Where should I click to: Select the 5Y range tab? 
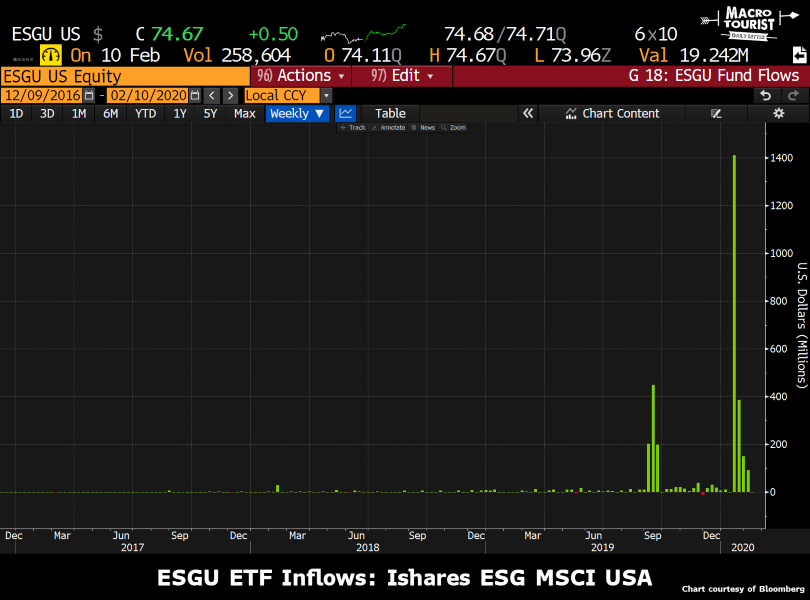210,113
